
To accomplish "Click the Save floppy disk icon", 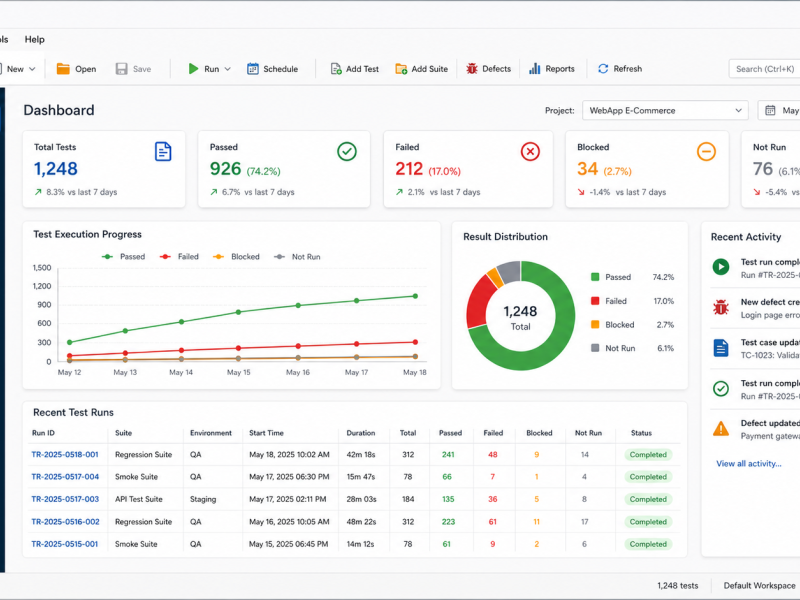I will click(x=121, y=69).
